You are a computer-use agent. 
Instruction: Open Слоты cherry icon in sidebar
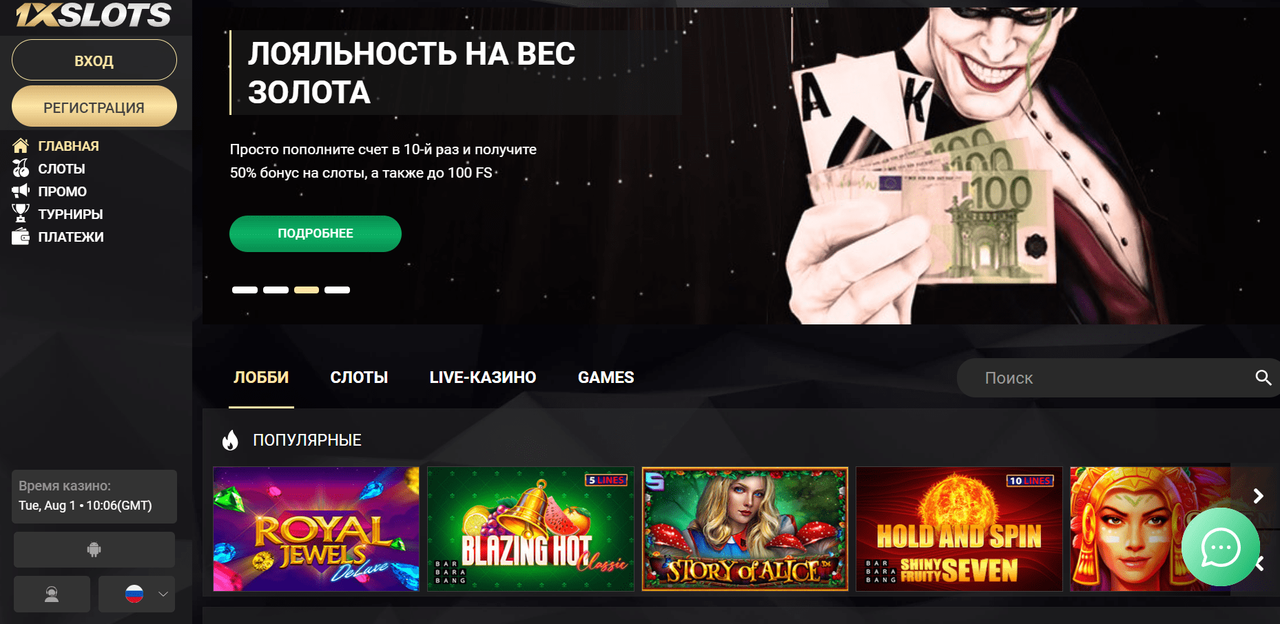click(20, 169)
